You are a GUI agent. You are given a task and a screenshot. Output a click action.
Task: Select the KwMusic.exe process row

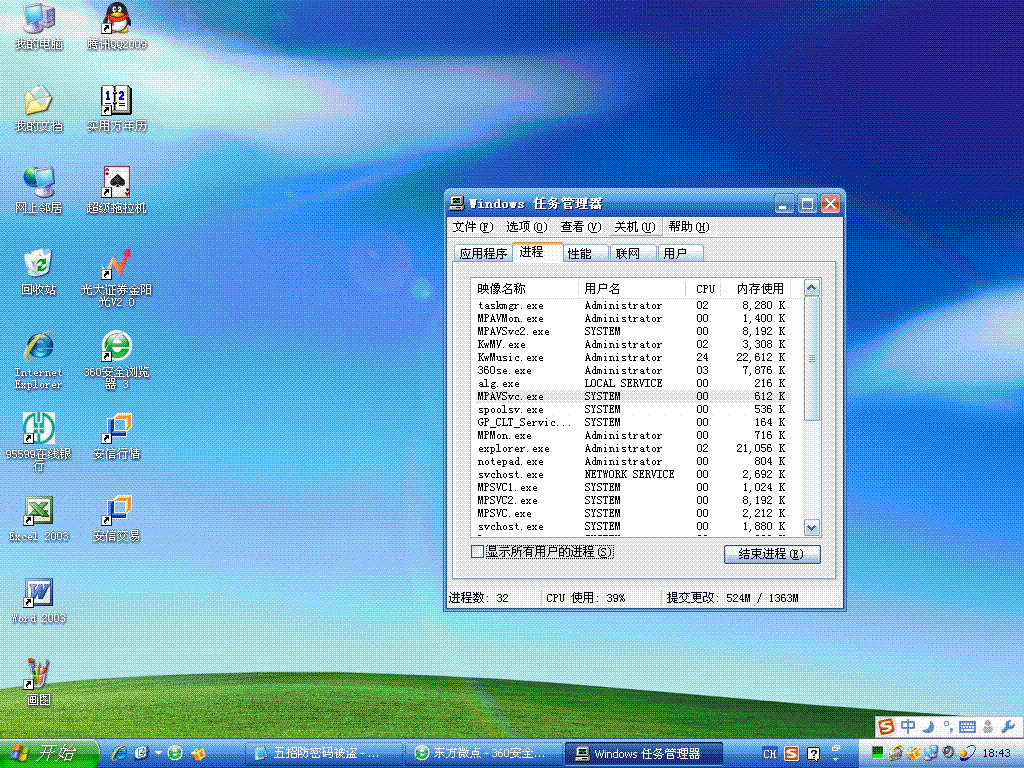click(x=632, y=357)
